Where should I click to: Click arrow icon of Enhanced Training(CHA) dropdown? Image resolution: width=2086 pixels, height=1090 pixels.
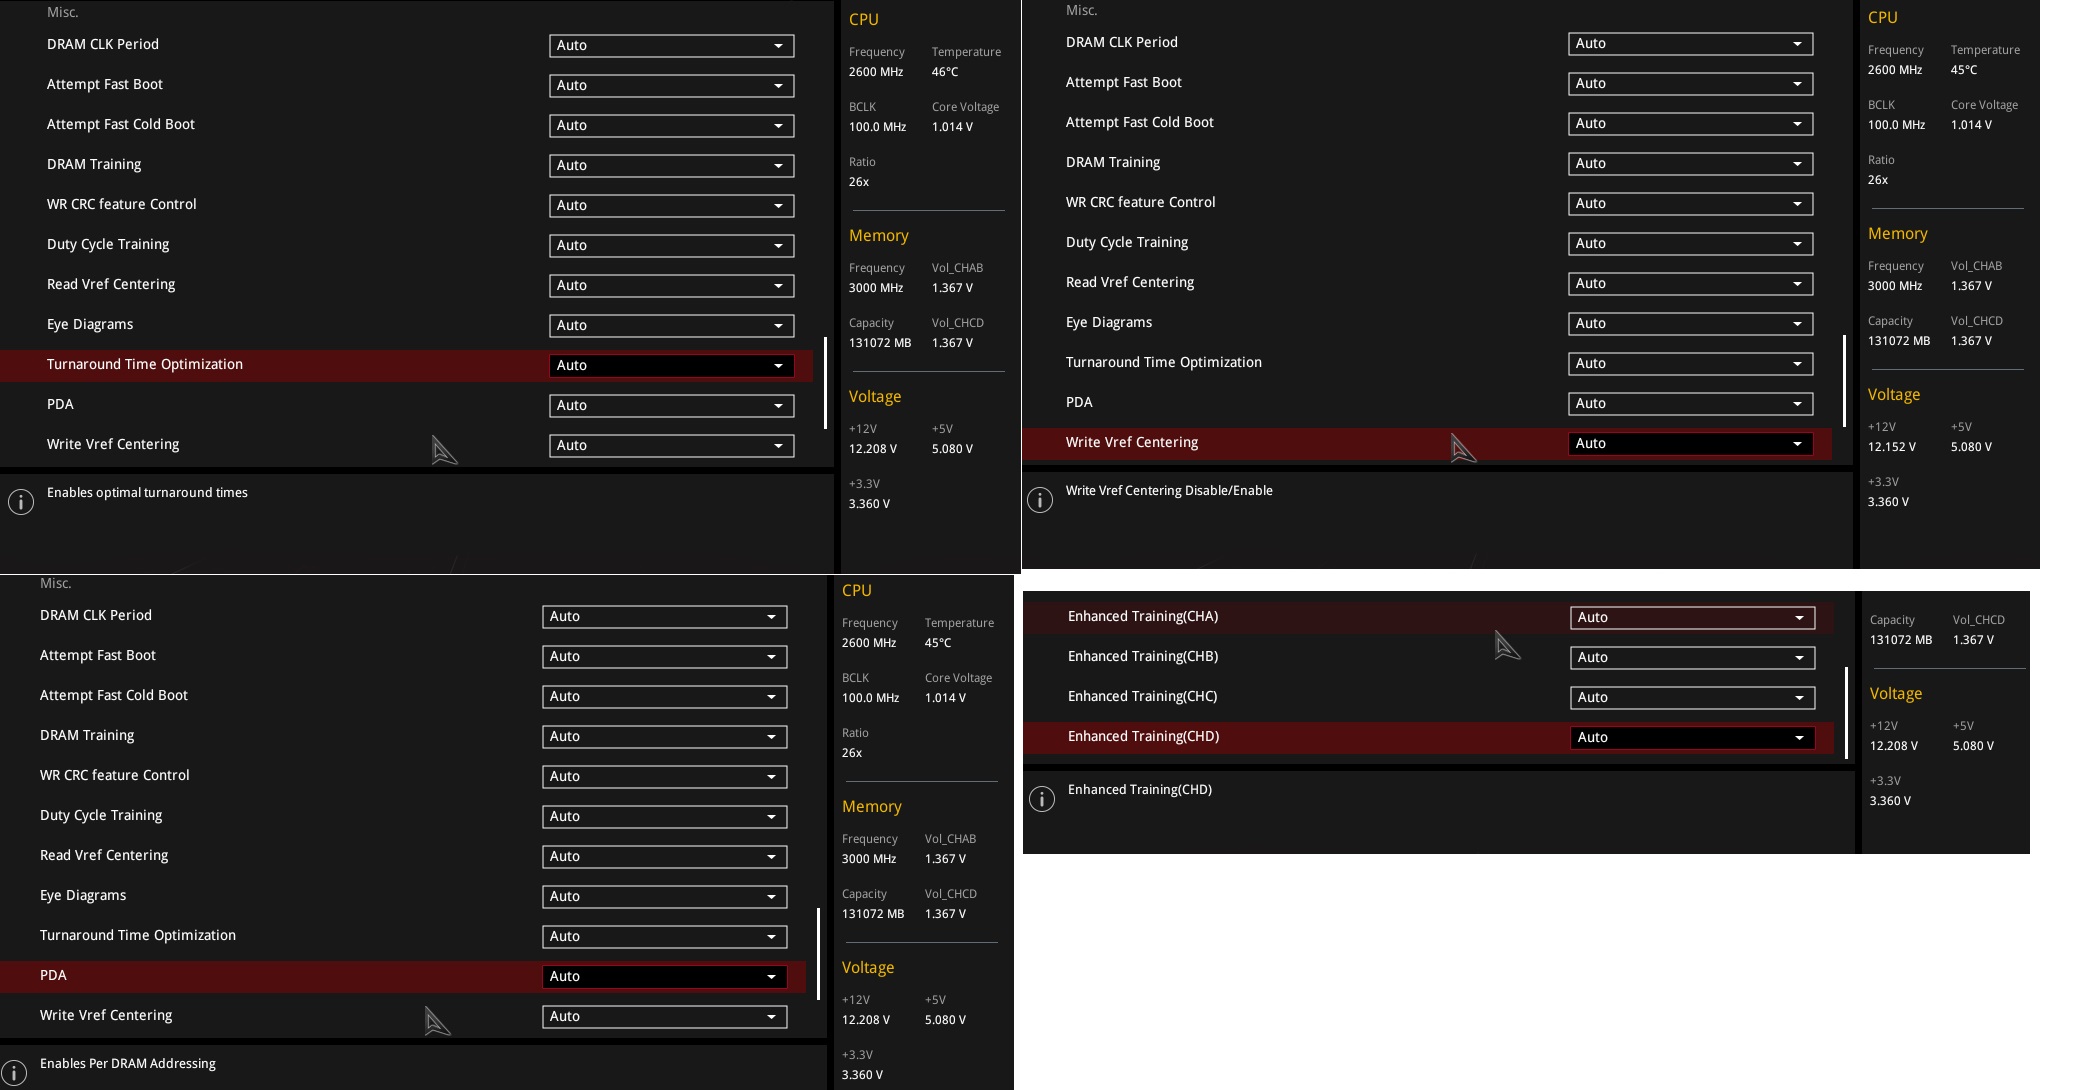pyautogui.click(x=1799, y=618)
